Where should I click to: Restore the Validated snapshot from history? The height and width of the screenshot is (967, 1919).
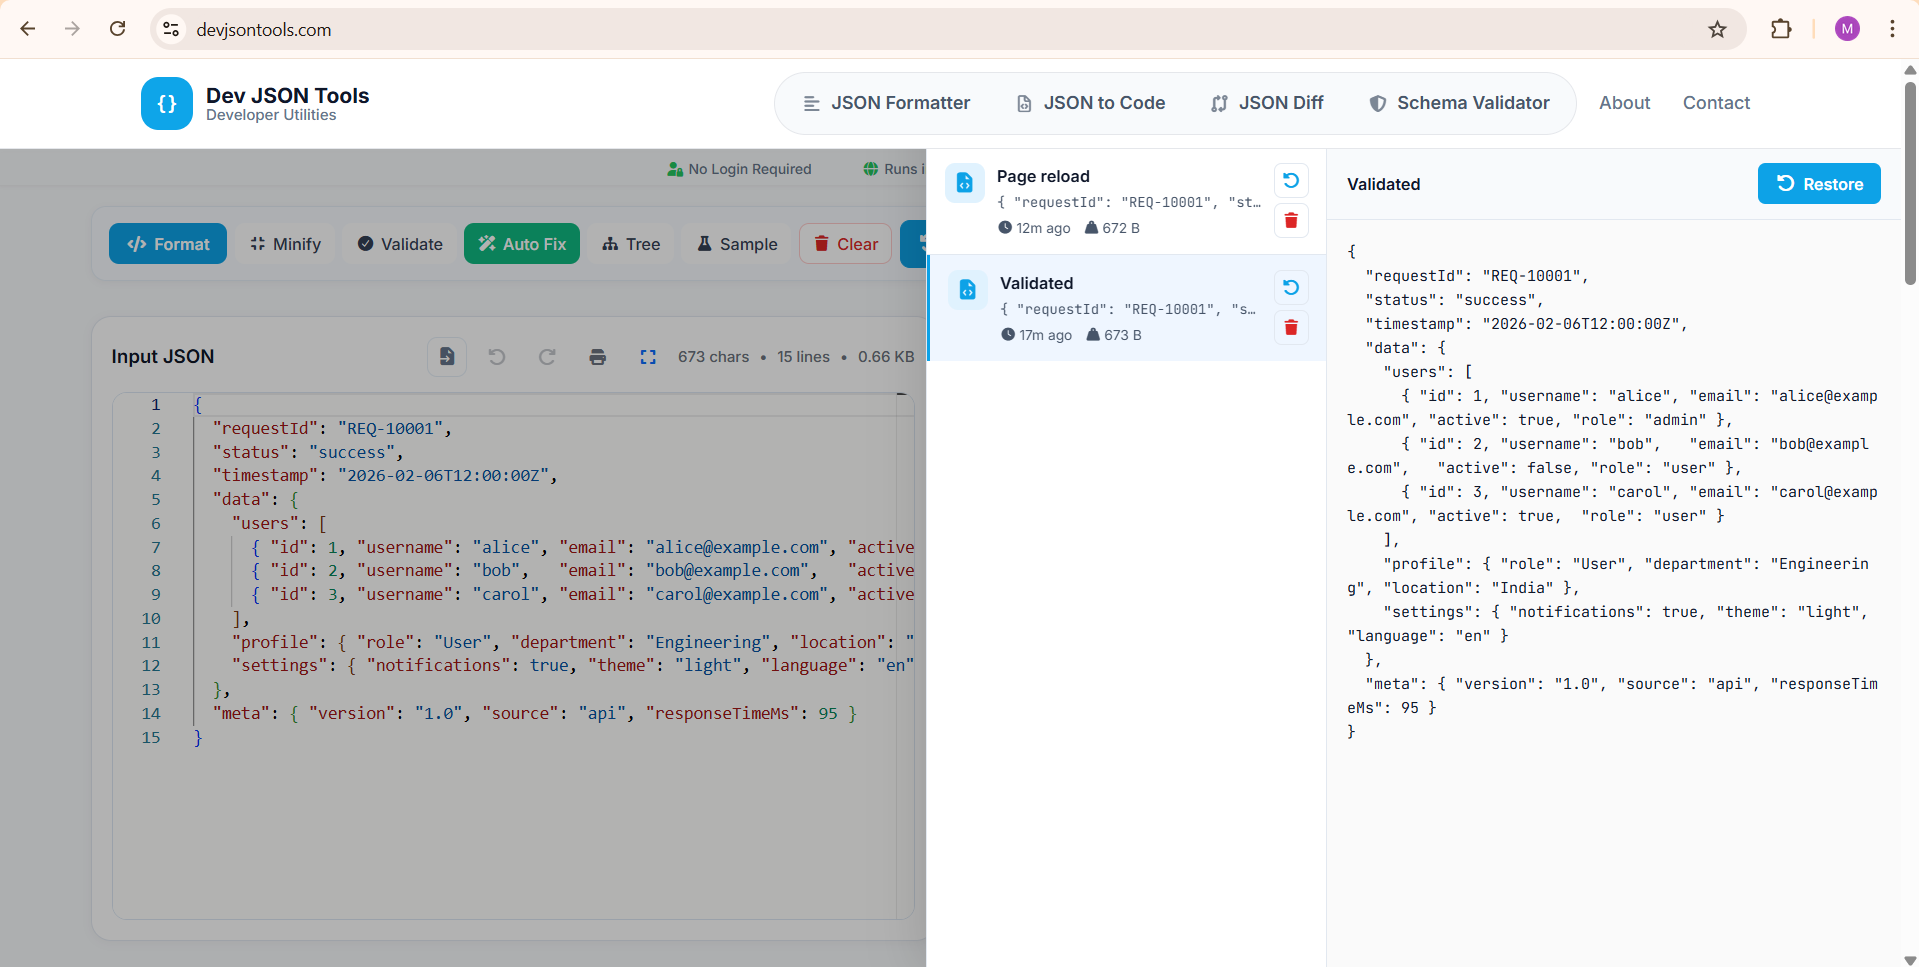(1290, 287)
